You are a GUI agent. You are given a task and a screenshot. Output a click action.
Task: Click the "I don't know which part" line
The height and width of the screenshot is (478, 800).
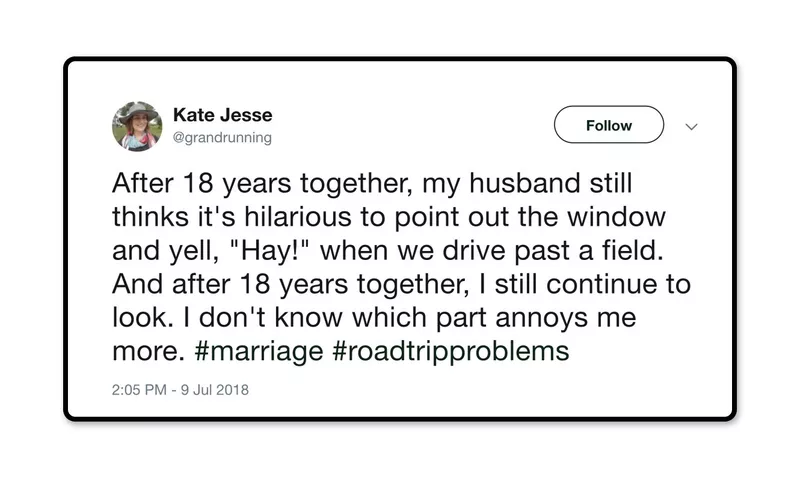pos(374,318)
